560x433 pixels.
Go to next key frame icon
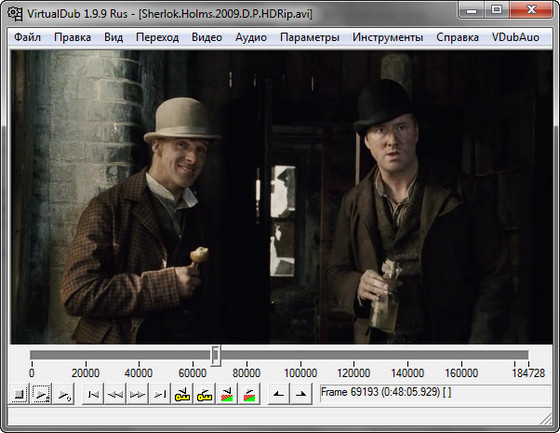click(204, 394)
